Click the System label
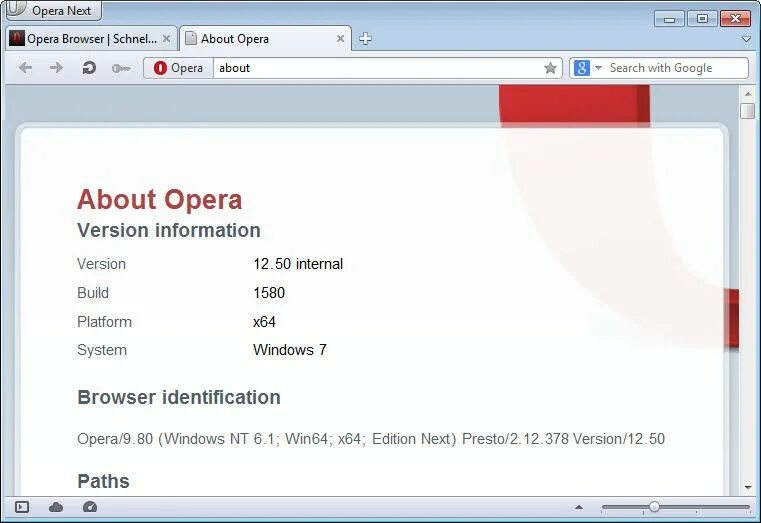This screenshot has height=523, width=761. click(x=102, y=350)
